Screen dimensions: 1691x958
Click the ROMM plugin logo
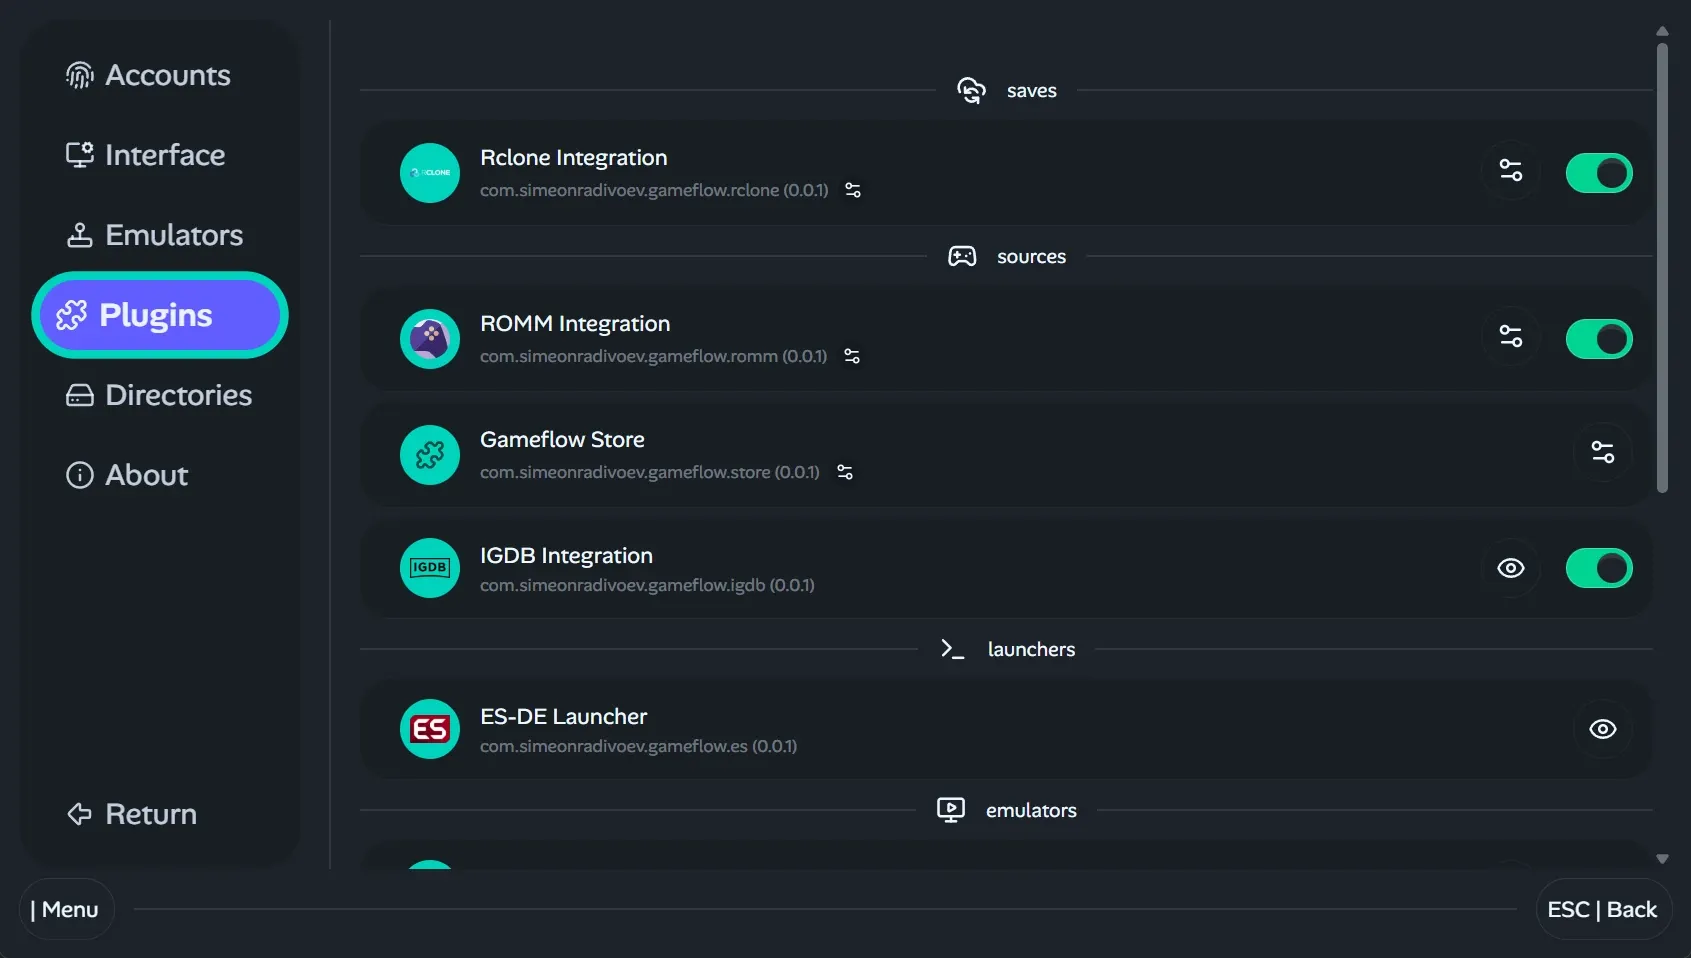pos(430,339)
